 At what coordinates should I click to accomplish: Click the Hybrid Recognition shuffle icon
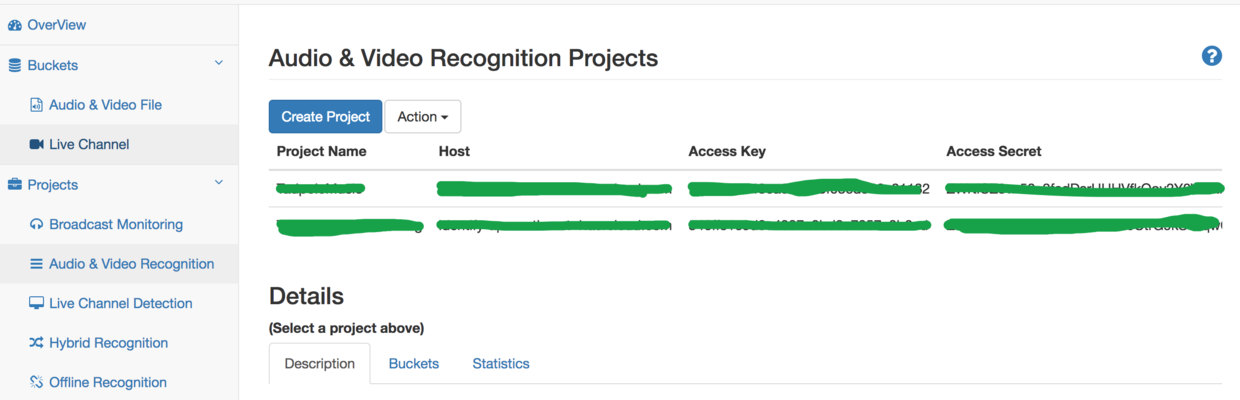(36, 343)
